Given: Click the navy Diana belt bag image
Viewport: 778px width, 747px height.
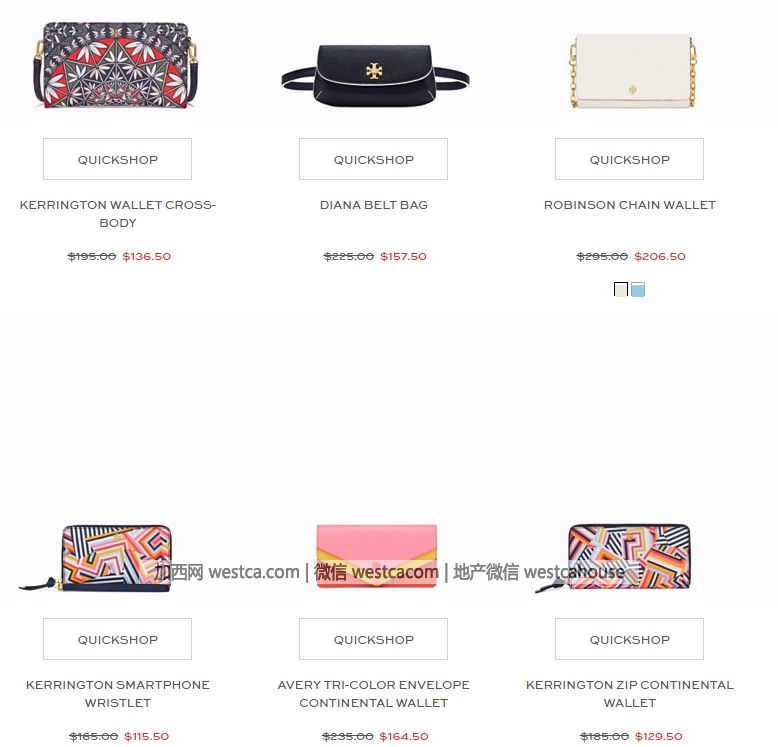Looking at the screenshot, I should pos(375,76).
